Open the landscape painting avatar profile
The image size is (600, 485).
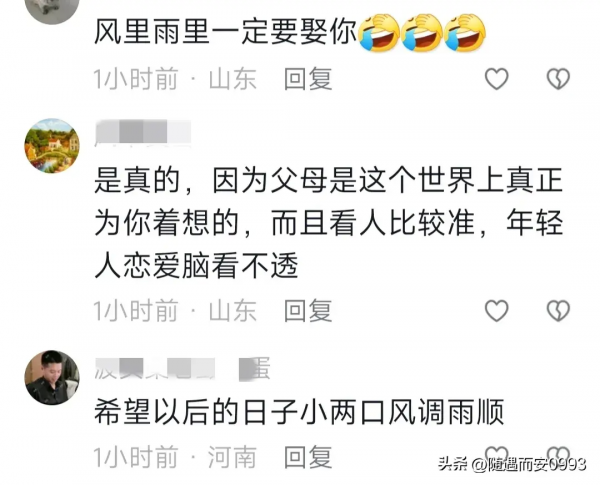click(52, 146)
